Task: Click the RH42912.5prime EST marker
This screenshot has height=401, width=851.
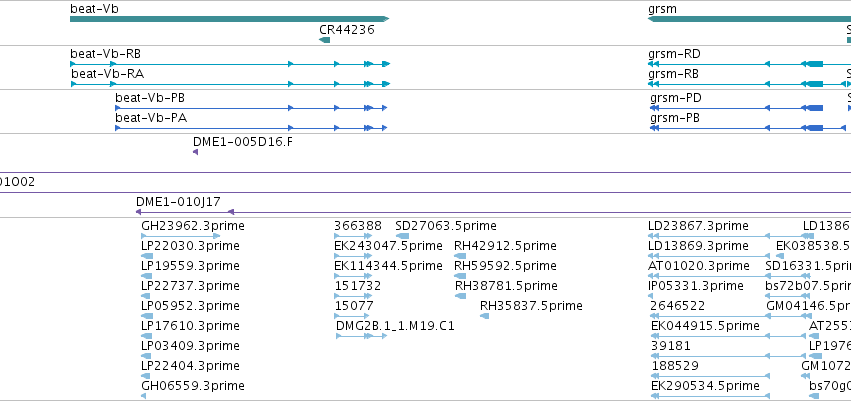Action: click(x=460, y=256)
